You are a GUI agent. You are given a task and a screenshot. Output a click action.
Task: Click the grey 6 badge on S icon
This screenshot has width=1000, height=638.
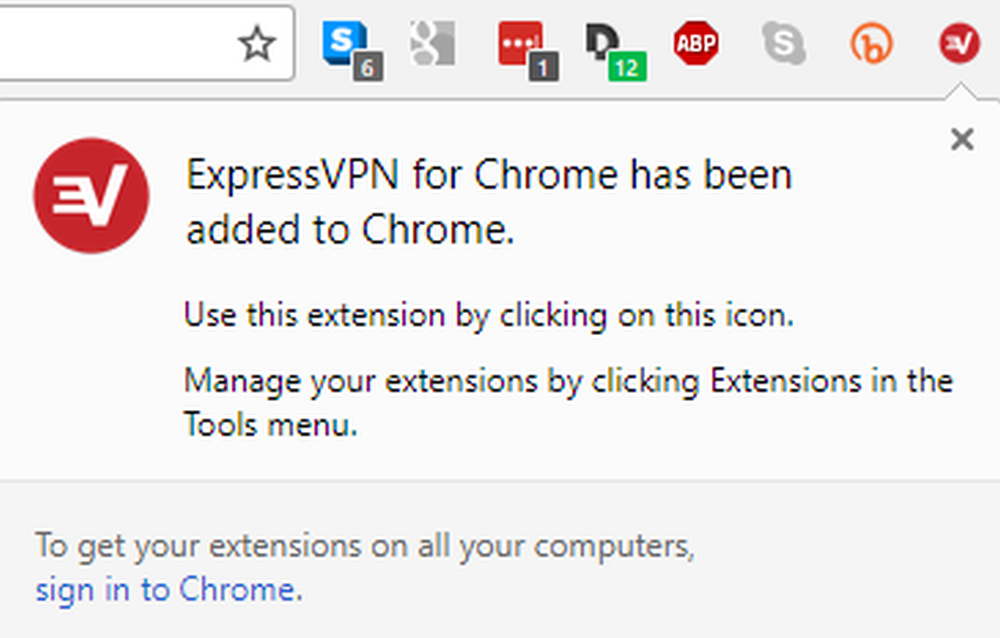click(x=367, y=66)
